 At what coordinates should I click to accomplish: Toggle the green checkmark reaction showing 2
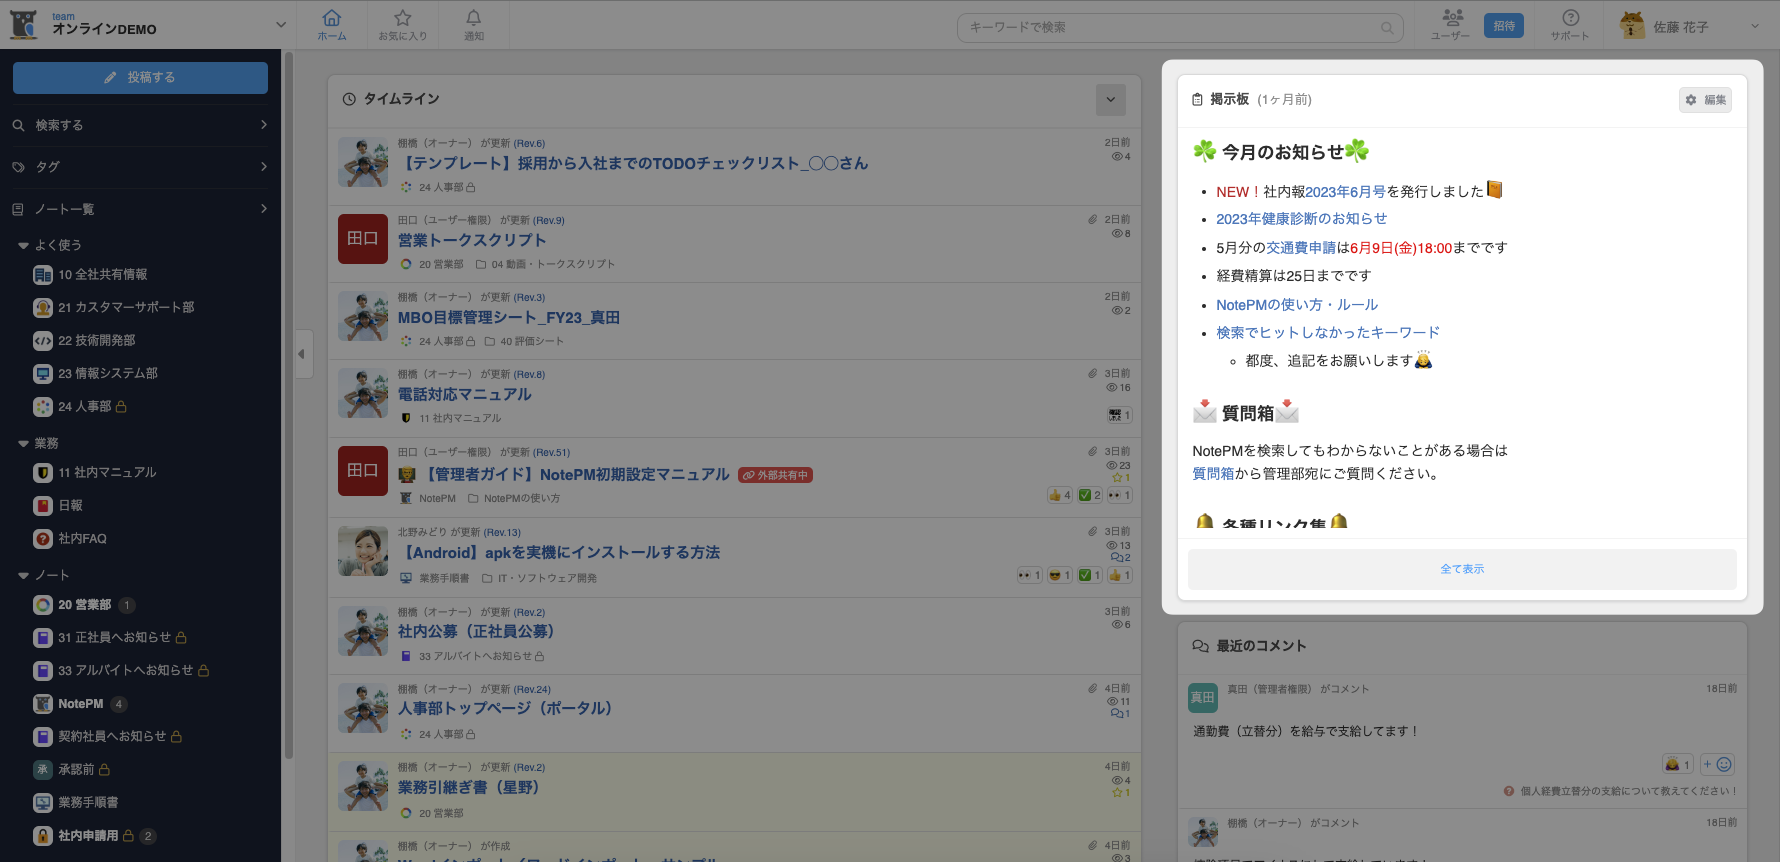point(1090,495)
